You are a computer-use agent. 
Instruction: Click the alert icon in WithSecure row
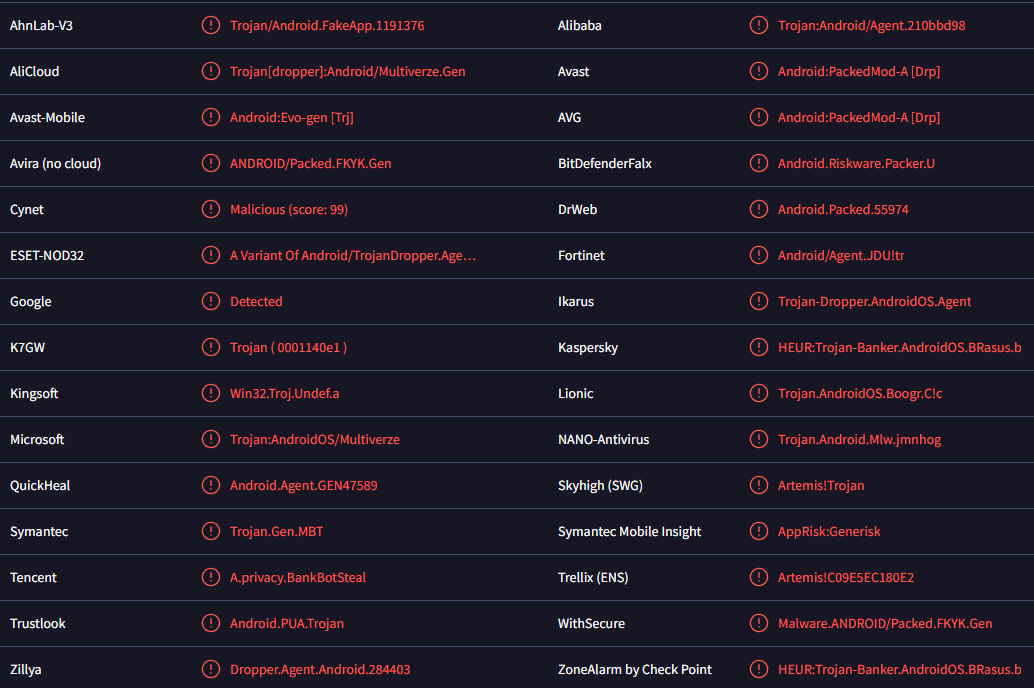[x=759, y=624]
